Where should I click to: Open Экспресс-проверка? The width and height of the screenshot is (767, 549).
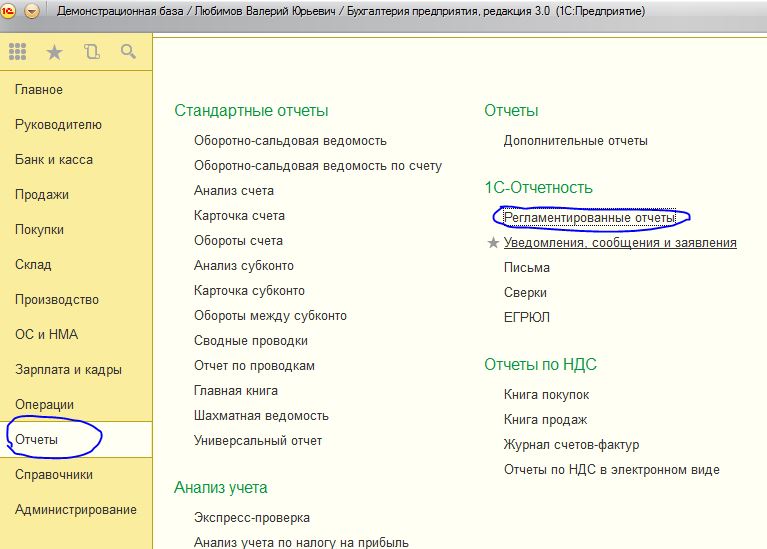coord(251,518)
